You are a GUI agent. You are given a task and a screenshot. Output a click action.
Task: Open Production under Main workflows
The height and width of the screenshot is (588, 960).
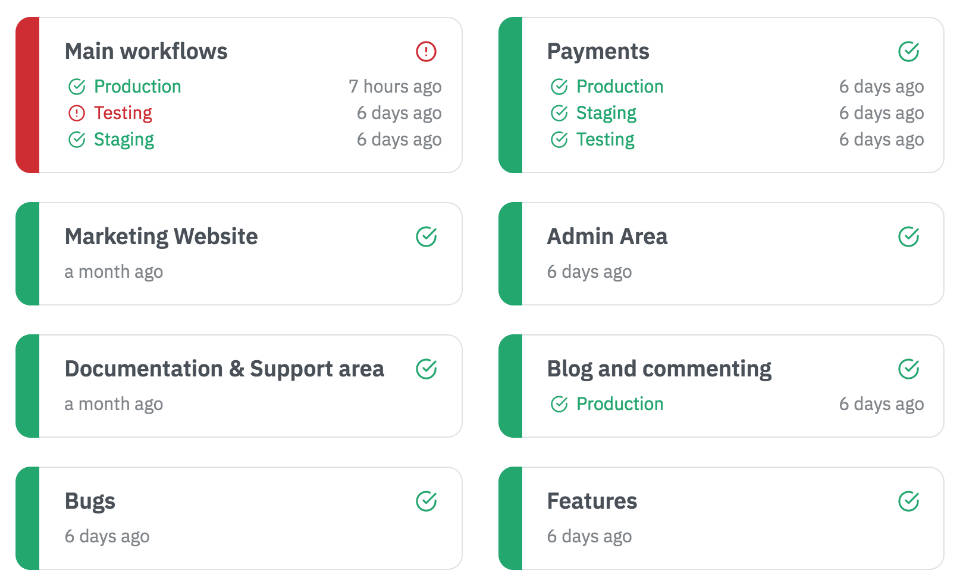tap(137, 87)
